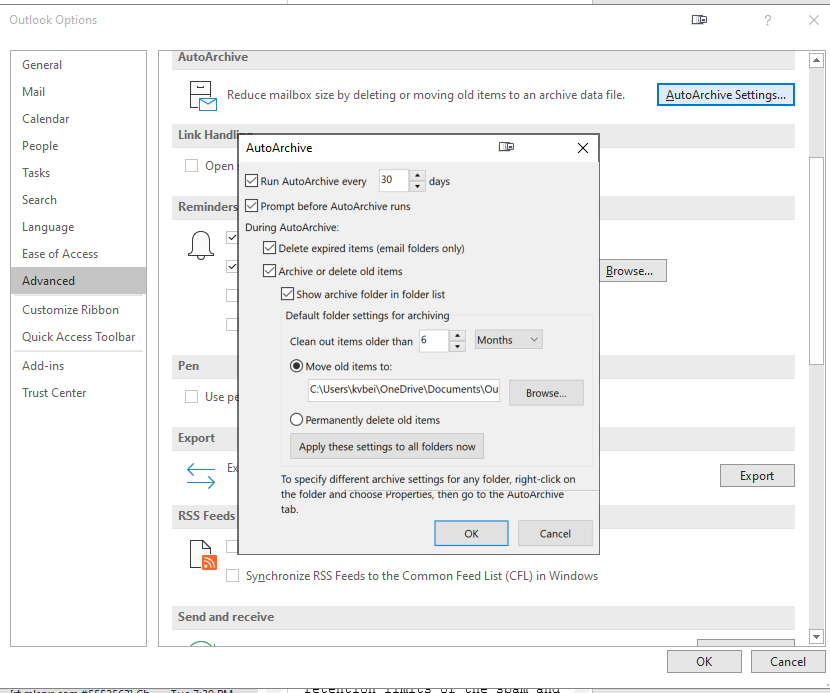Close the Outlook Options window
This screenshot has height=693, width=830.
(814, 20)
